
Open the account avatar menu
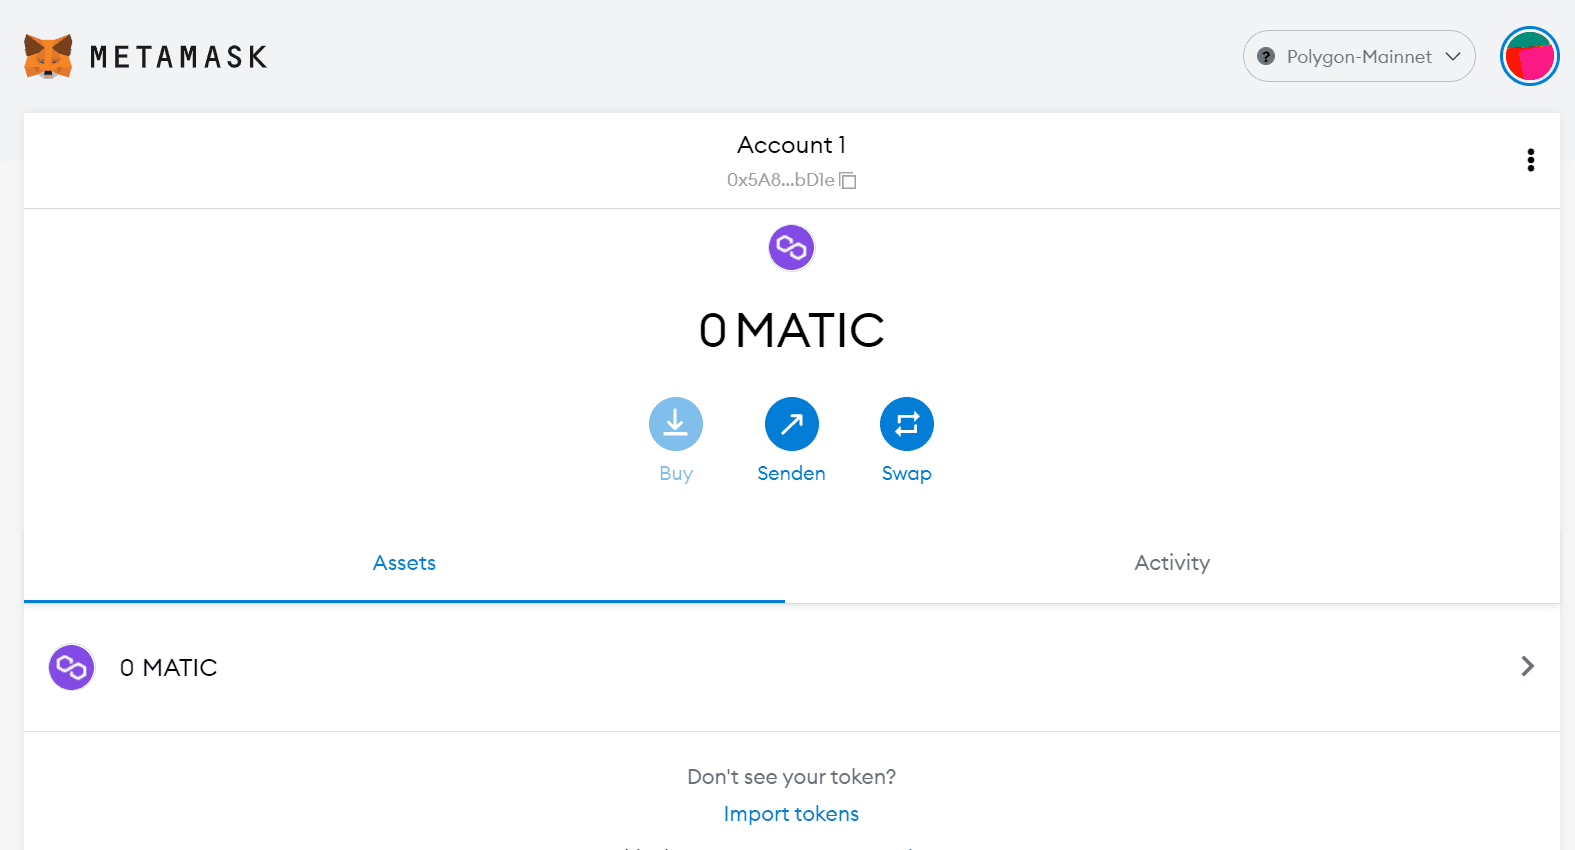coord(1529,57)
